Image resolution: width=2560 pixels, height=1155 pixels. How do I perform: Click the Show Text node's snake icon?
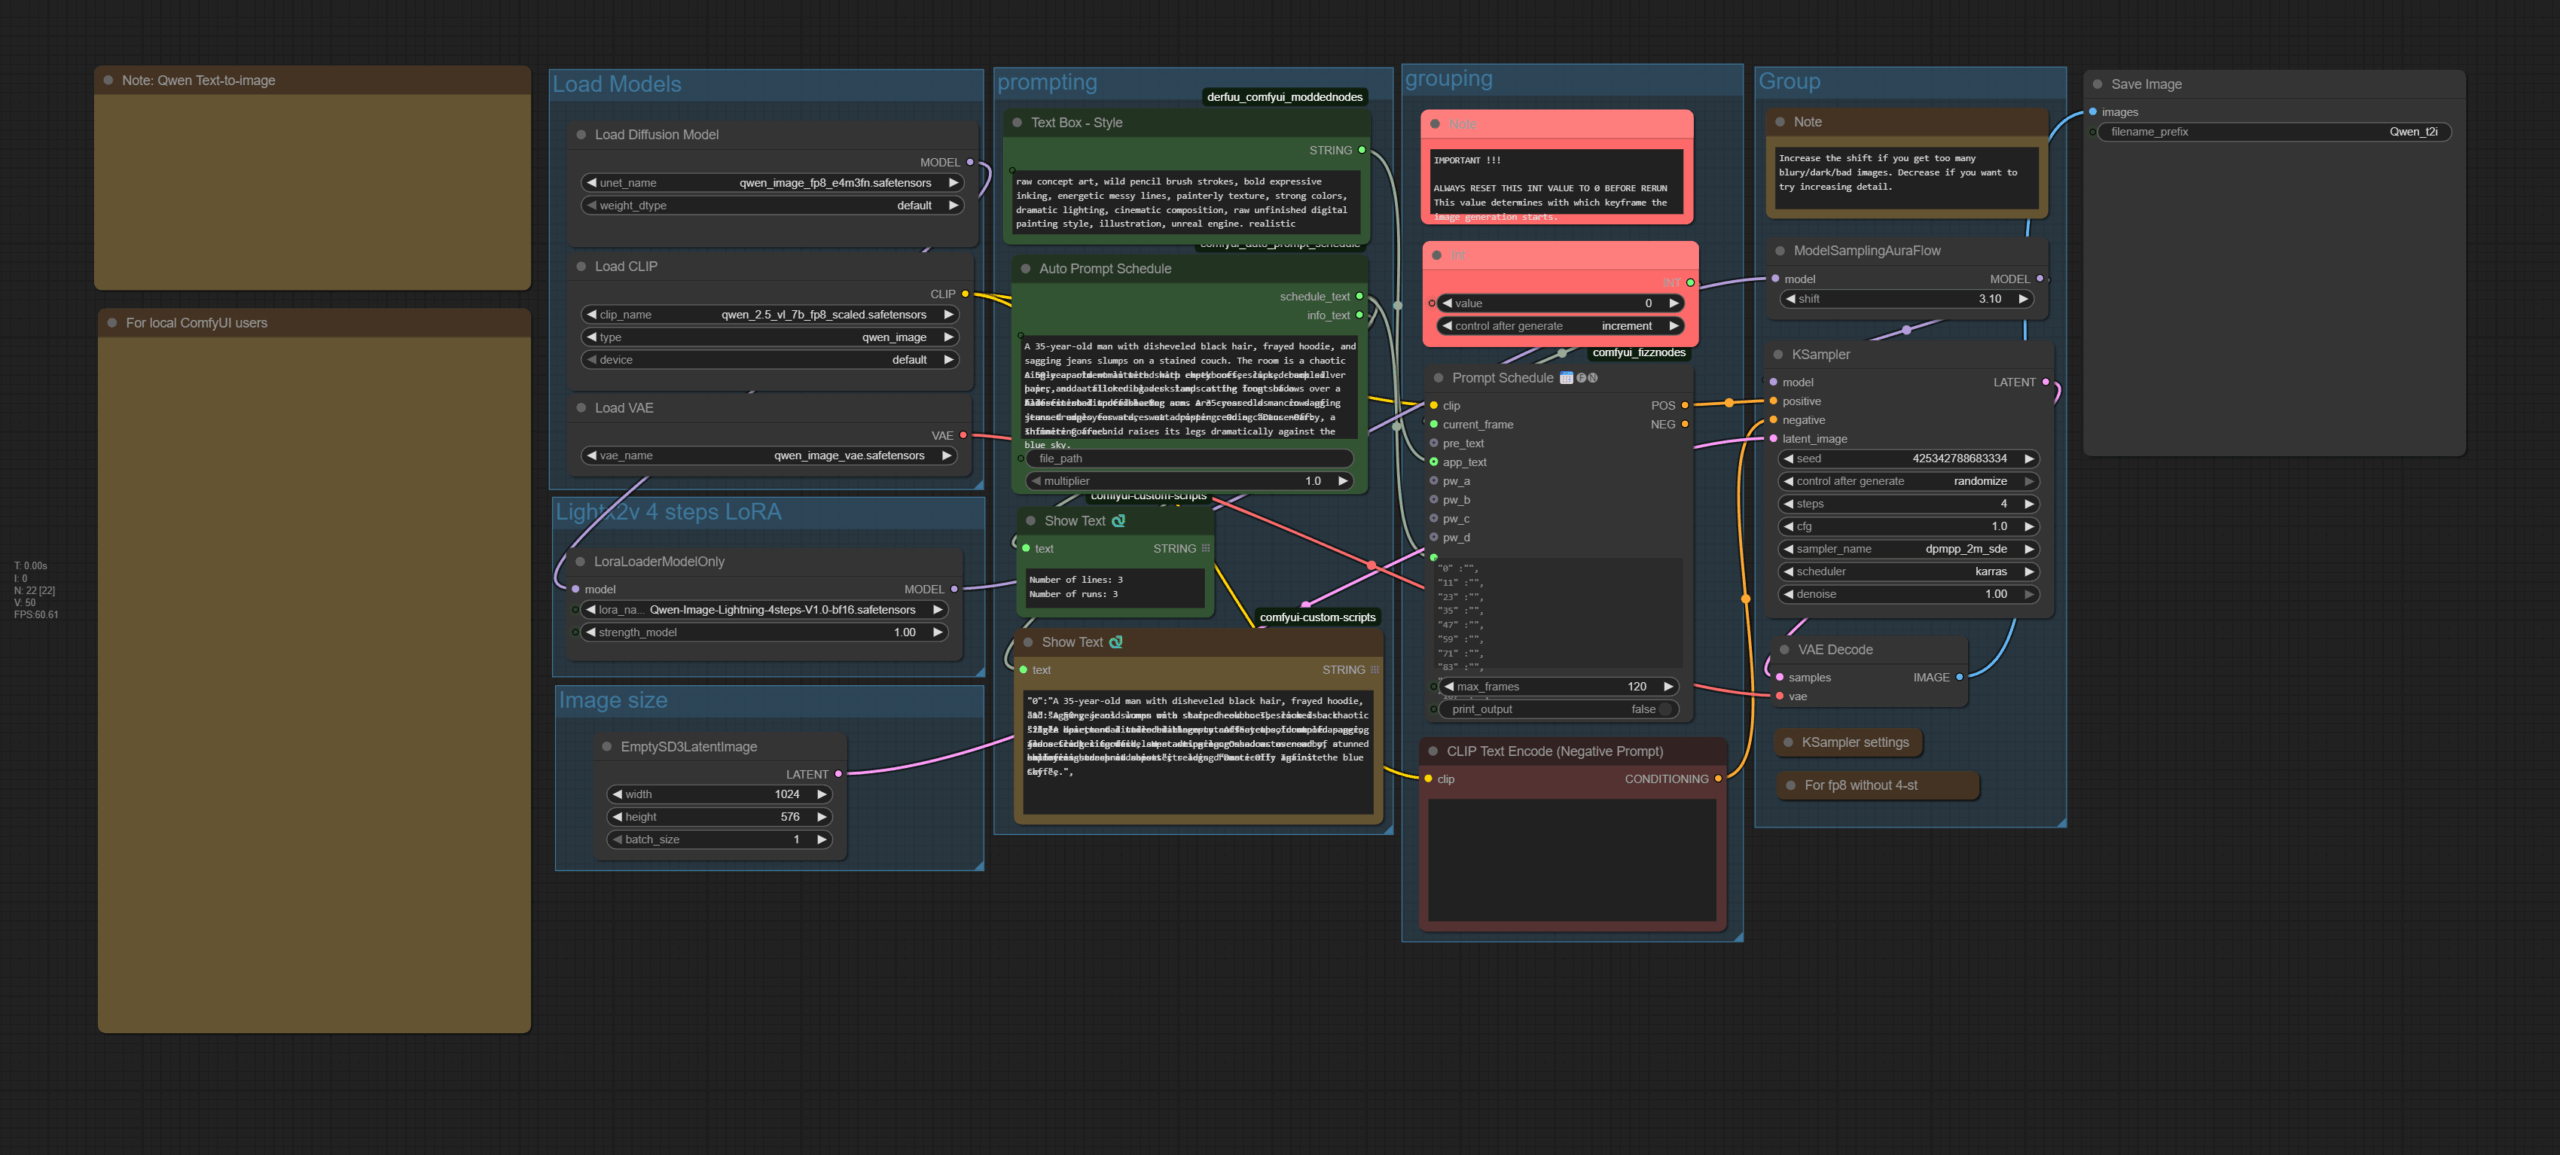tap(1118, 521)
